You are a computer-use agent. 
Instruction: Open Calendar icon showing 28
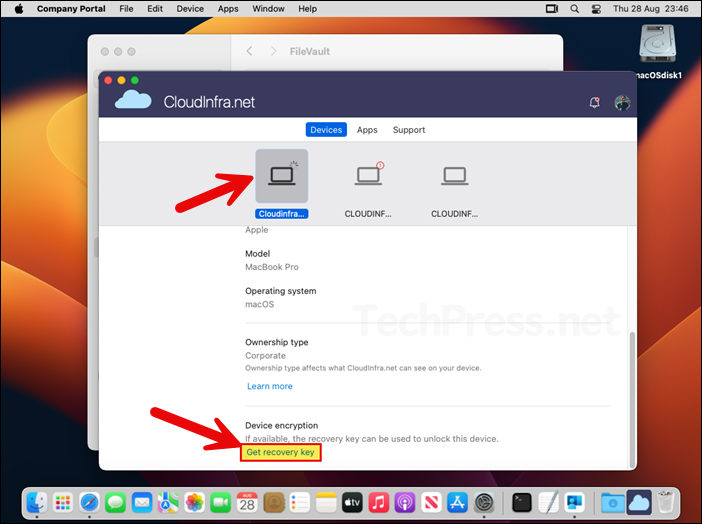[x=247, y=503]
